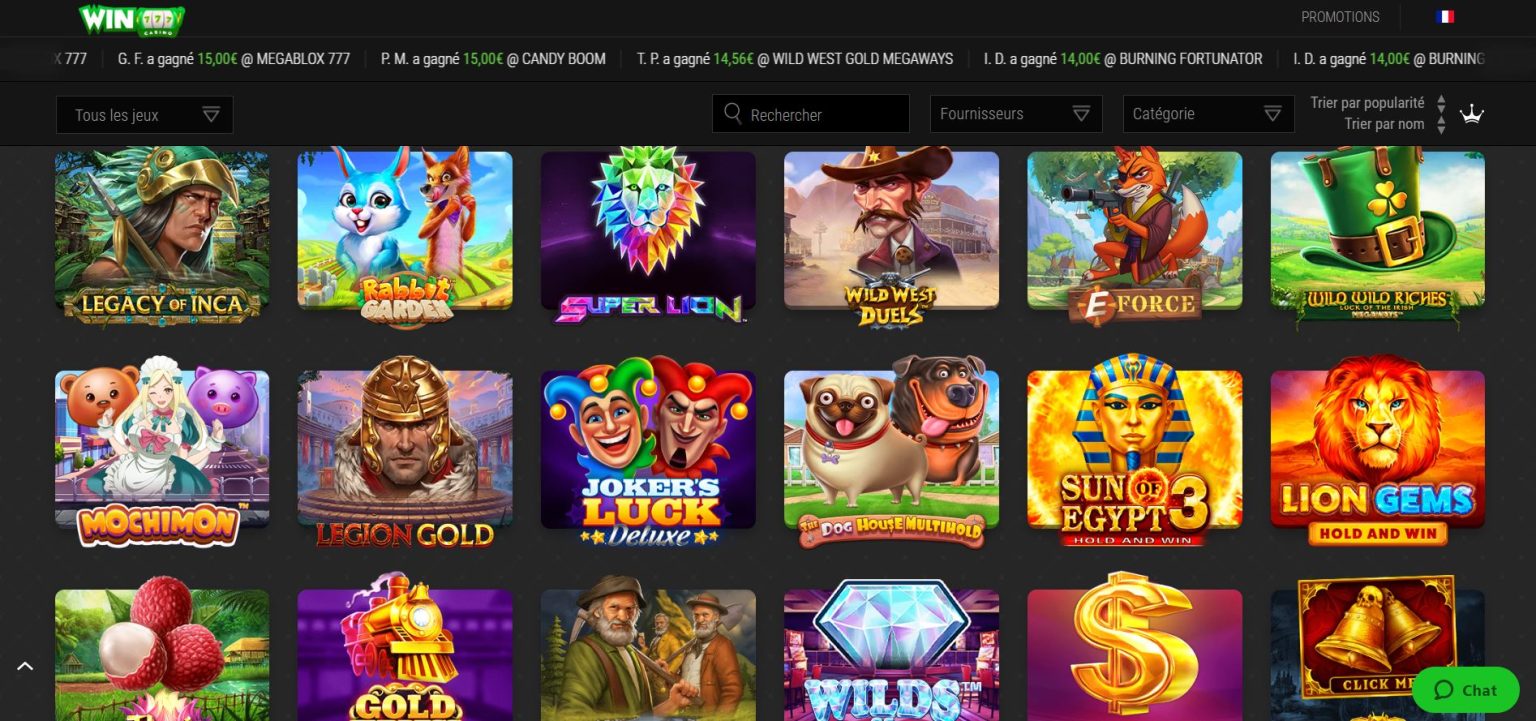Image resolution: width=1536 pixels, height=721 pixels.
Task: Click the Trier par nom label
Action: pos(1384,124)
